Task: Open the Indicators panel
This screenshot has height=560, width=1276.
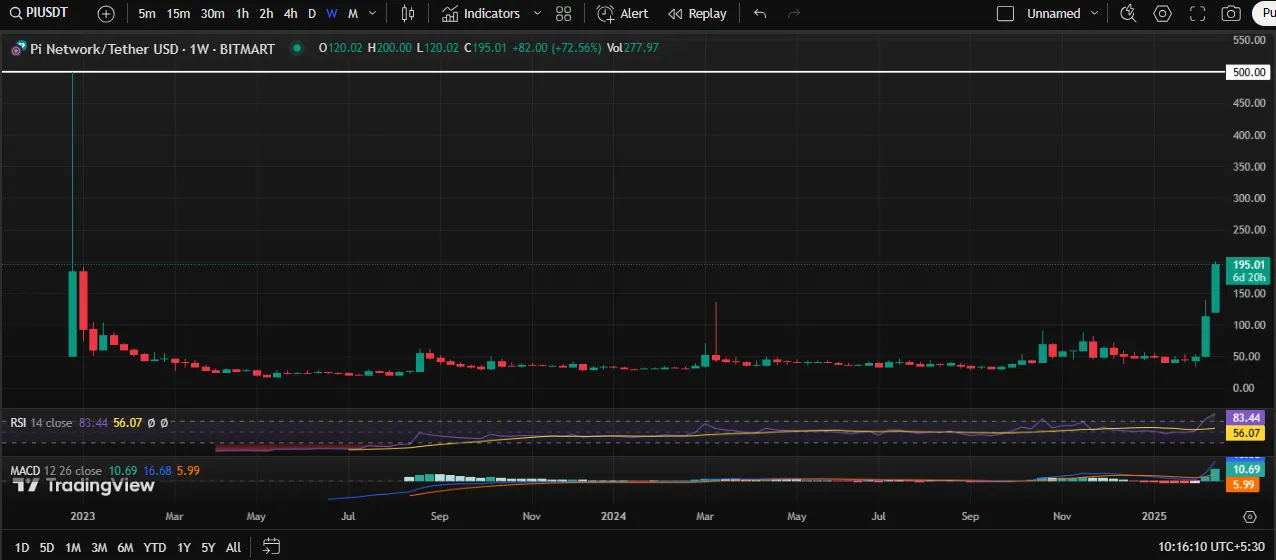Action: 482,14
